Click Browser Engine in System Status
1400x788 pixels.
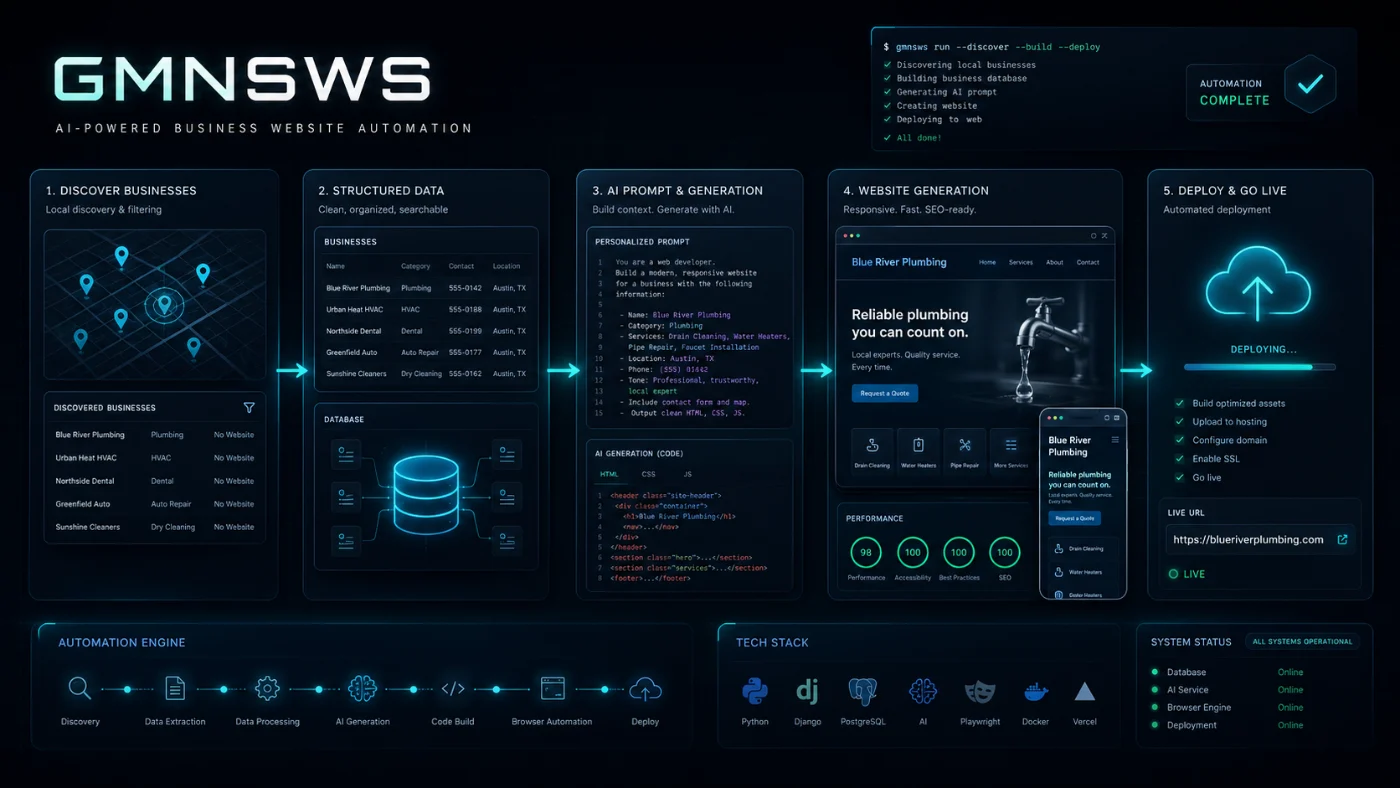click(1198, 707)
